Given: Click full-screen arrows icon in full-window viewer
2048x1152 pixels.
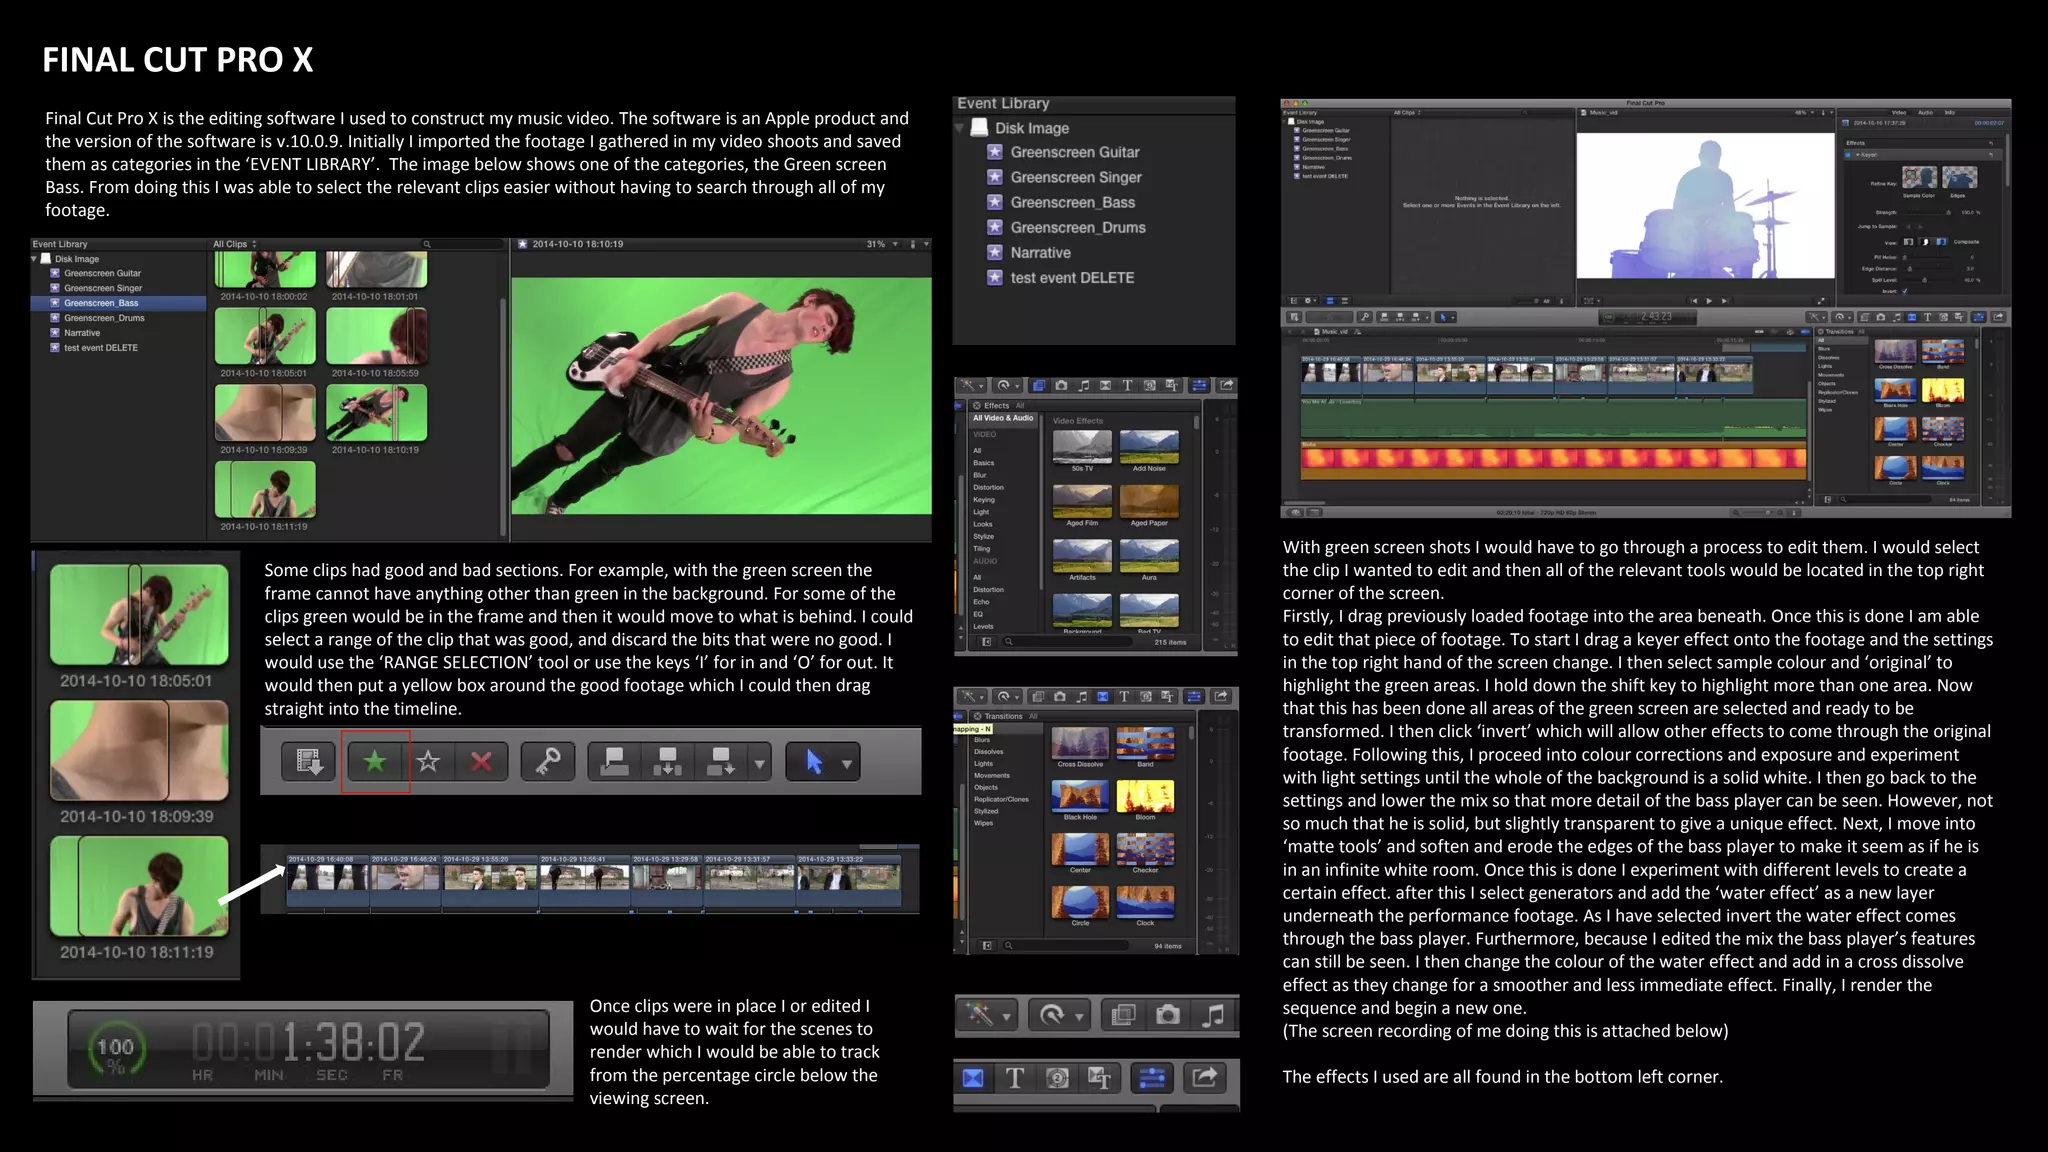Looking at the screenshot, I should (x=1821, y=301).
